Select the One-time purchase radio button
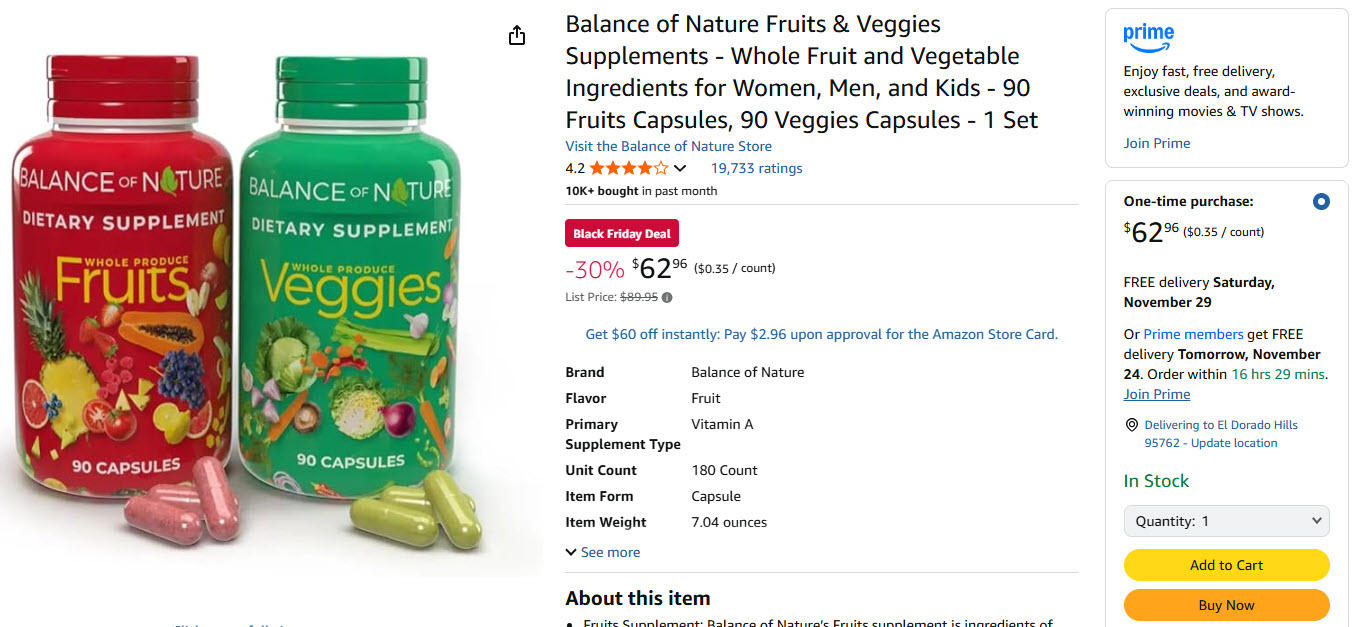The image size is (1358, 627). point(1321,202)
